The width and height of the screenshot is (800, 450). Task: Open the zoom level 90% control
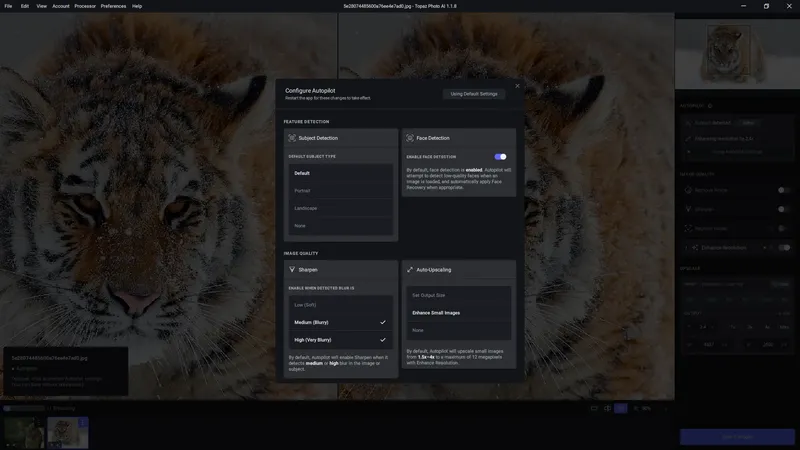point(642,409)
